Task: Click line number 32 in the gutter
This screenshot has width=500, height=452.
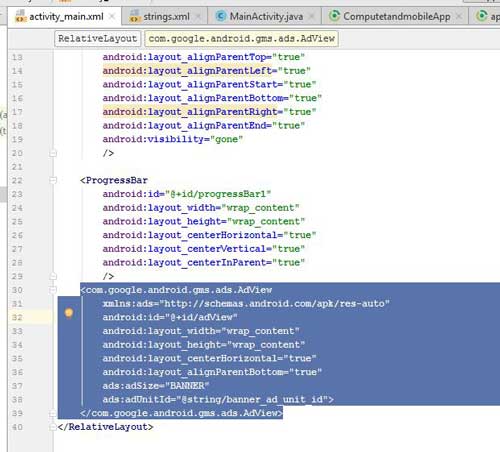Action: pyautogui.click(x=17, y=317)
